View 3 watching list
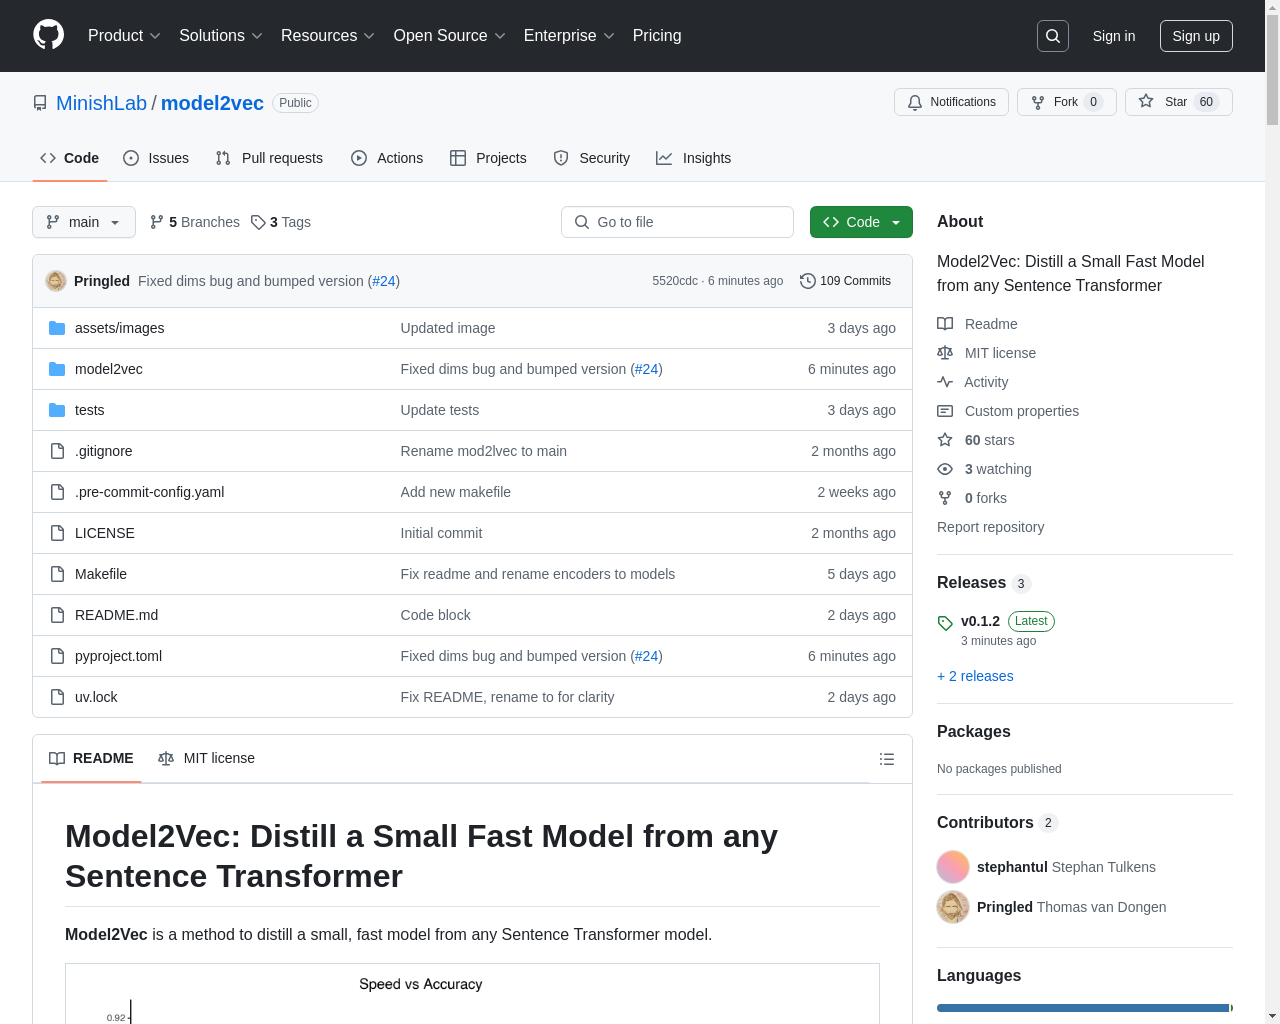The height and width of the screenshot is (1024, 1280). (x=998, y=469)
